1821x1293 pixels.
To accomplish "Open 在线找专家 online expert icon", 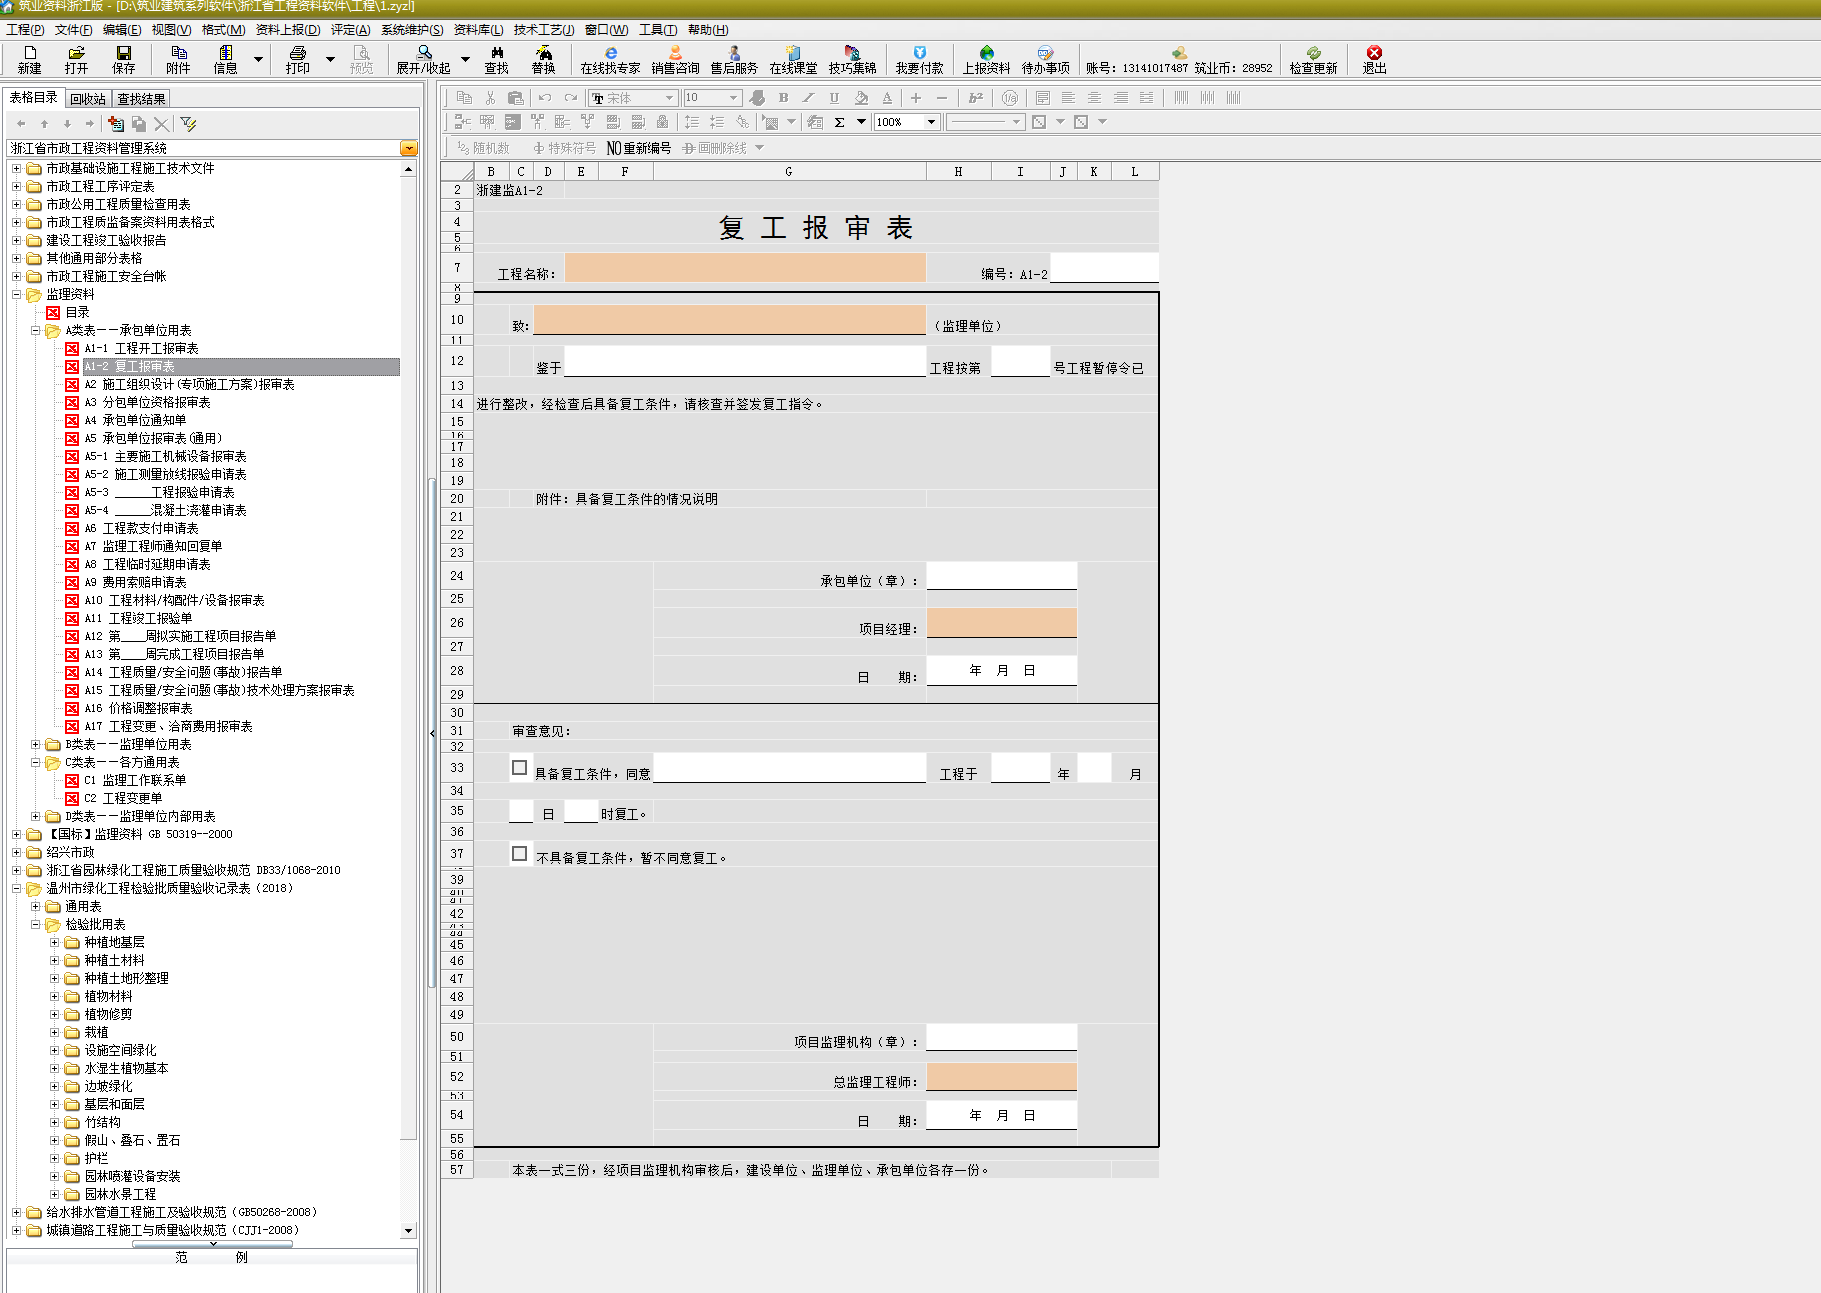I will 610,59.
